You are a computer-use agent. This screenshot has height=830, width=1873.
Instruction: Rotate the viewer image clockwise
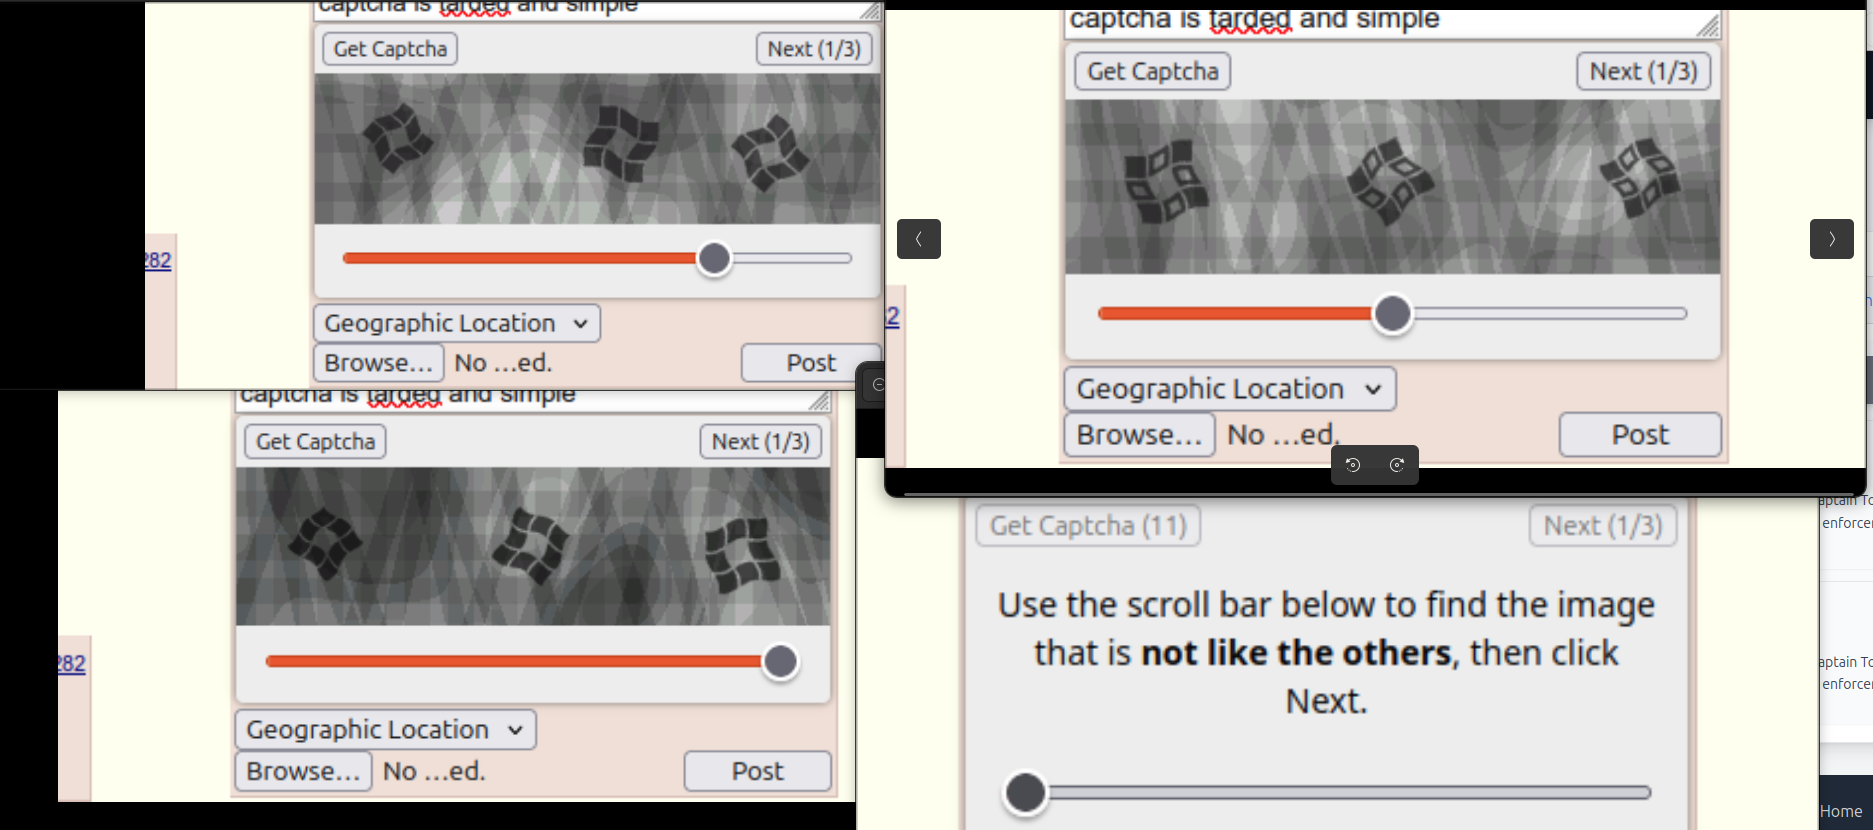pos(1397,465)
